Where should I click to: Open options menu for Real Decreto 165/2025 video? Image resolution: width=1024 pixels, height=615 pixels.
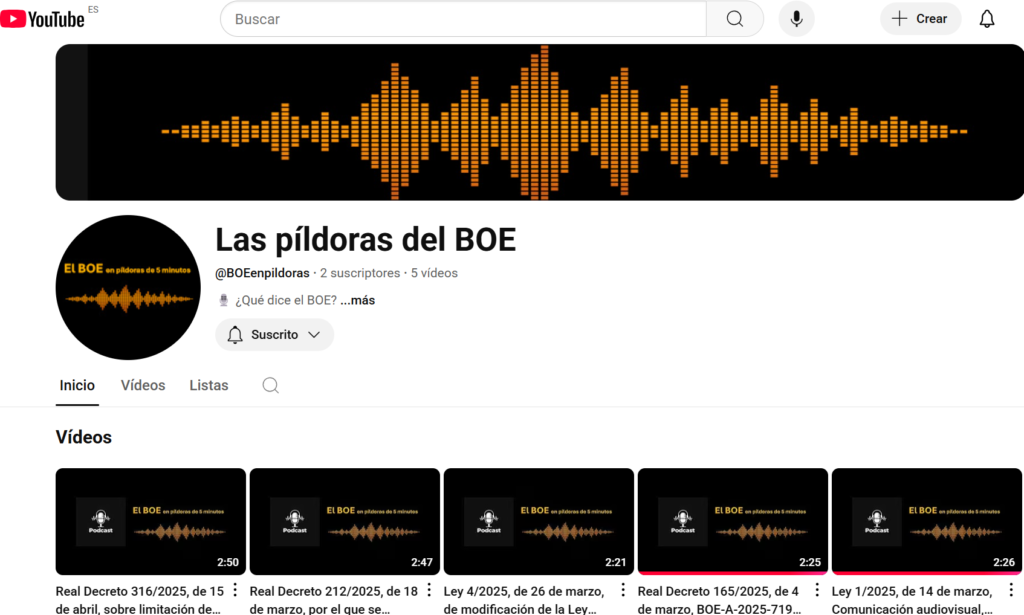pos(817,590)
